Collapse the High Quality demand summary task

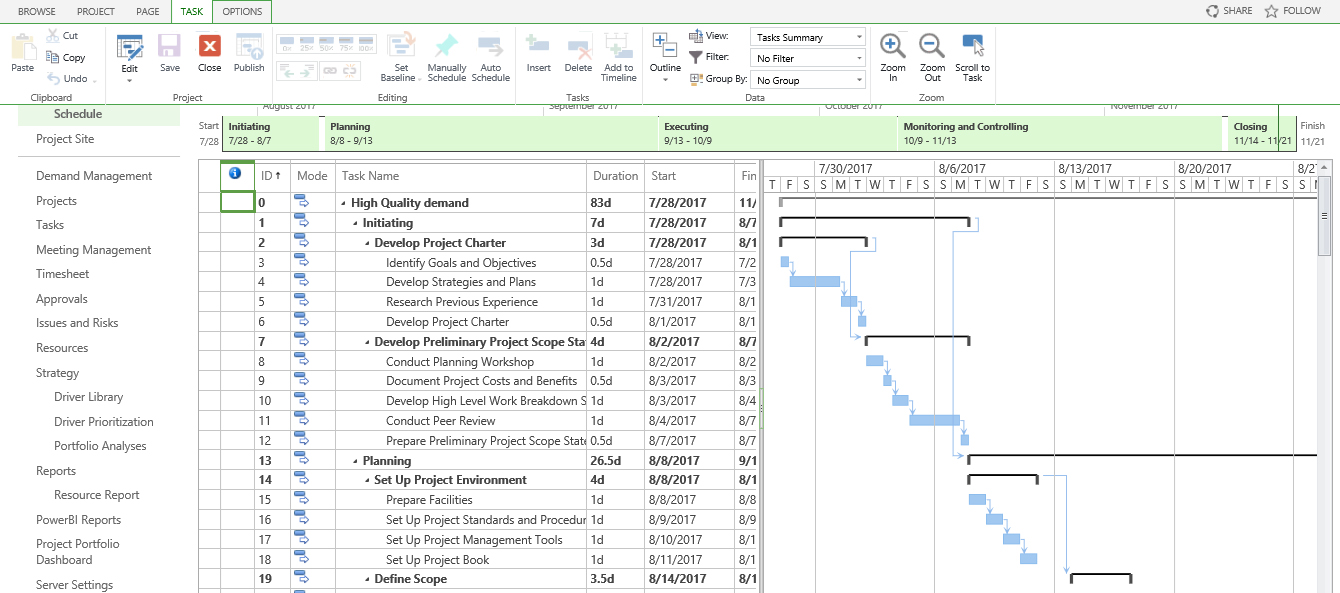pos(344,203)
